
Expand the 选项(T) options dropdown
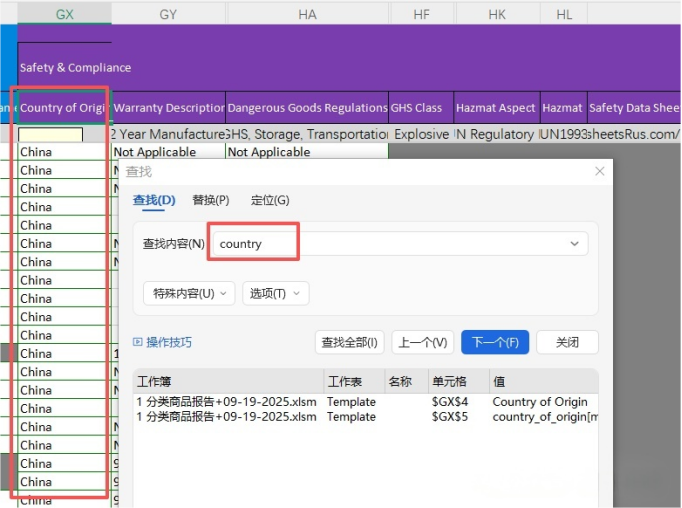point(274,293)
